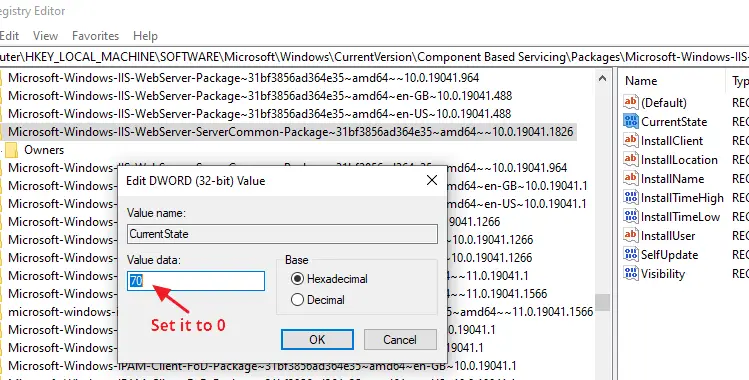Select the InstallName value name
The height and width of the screenshot is (380, 749).
tap(673, 179)
